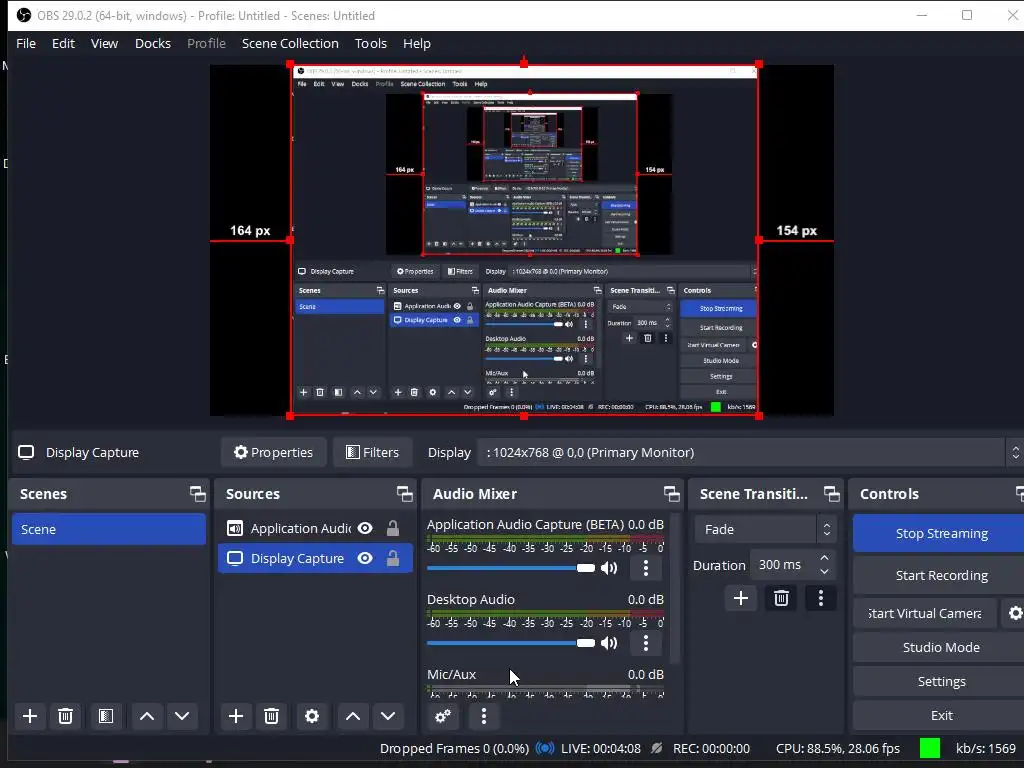This screenshot has height=768, width=1024.
Task: Open the Help menu
Action: (x=417, y=44)
